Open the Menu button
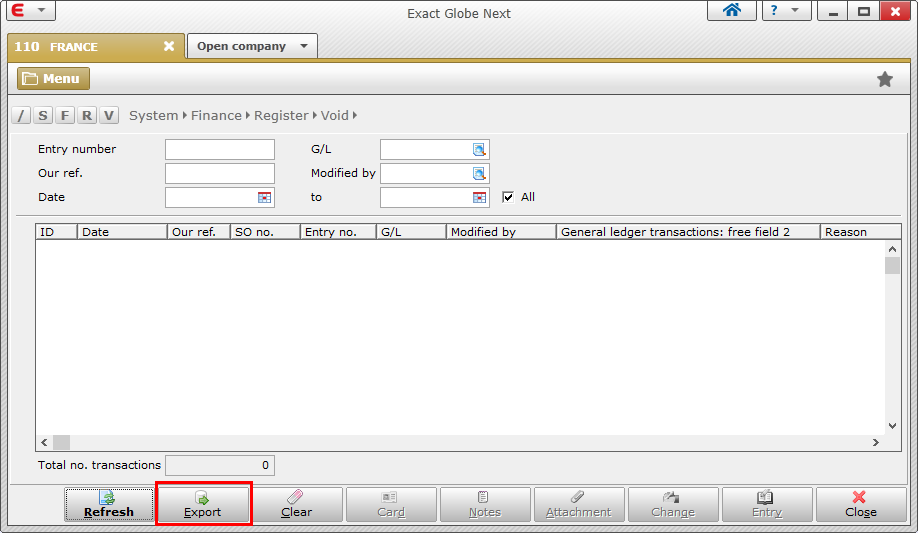Viewport: 918px width, 533px height. pyautogui.click(x=53, y=78)
